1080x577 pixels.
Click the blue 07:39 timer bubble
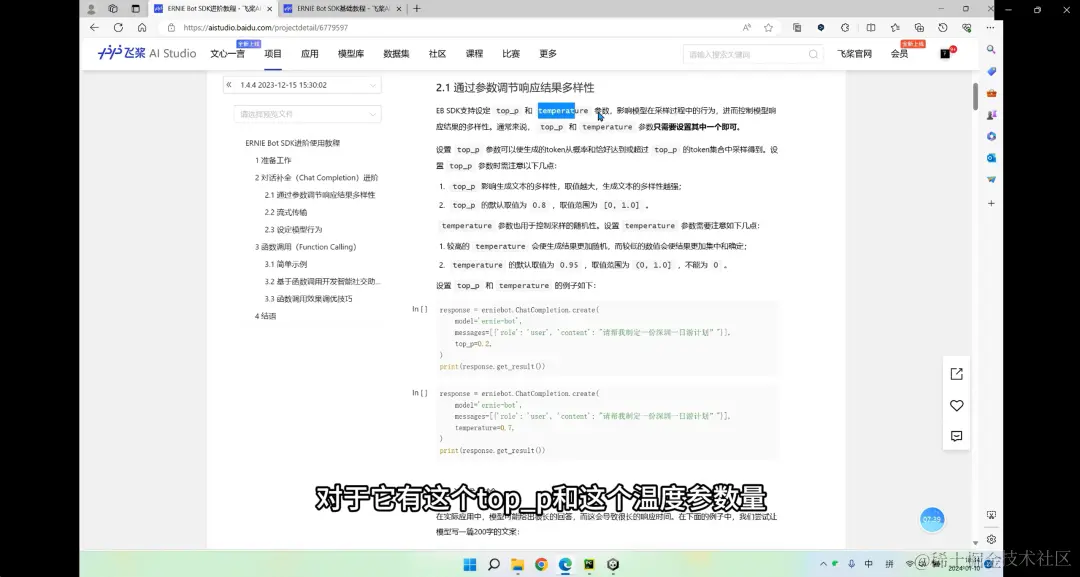[931, 519]
